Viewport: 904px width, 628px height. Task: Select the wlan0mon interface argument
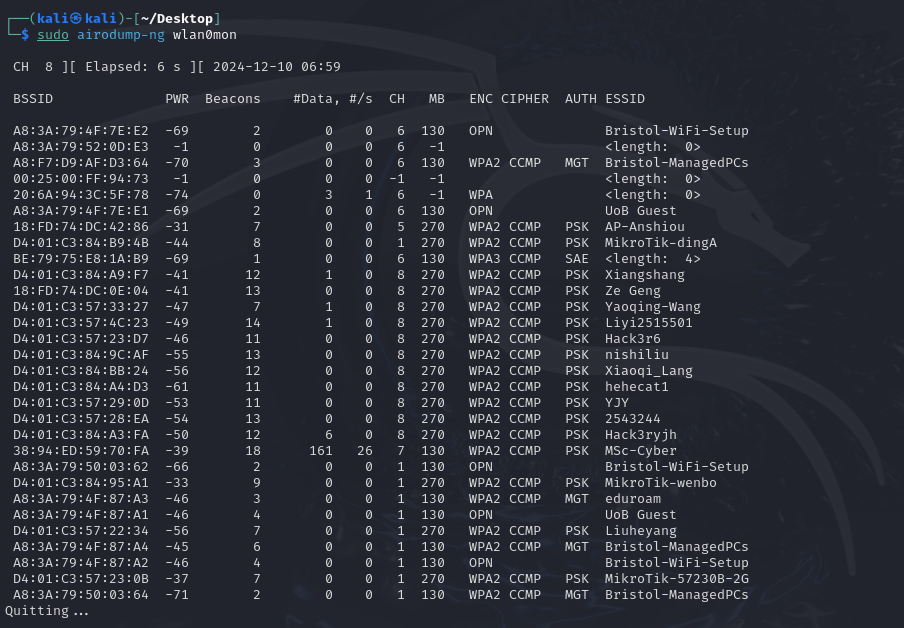coord(205,35)
